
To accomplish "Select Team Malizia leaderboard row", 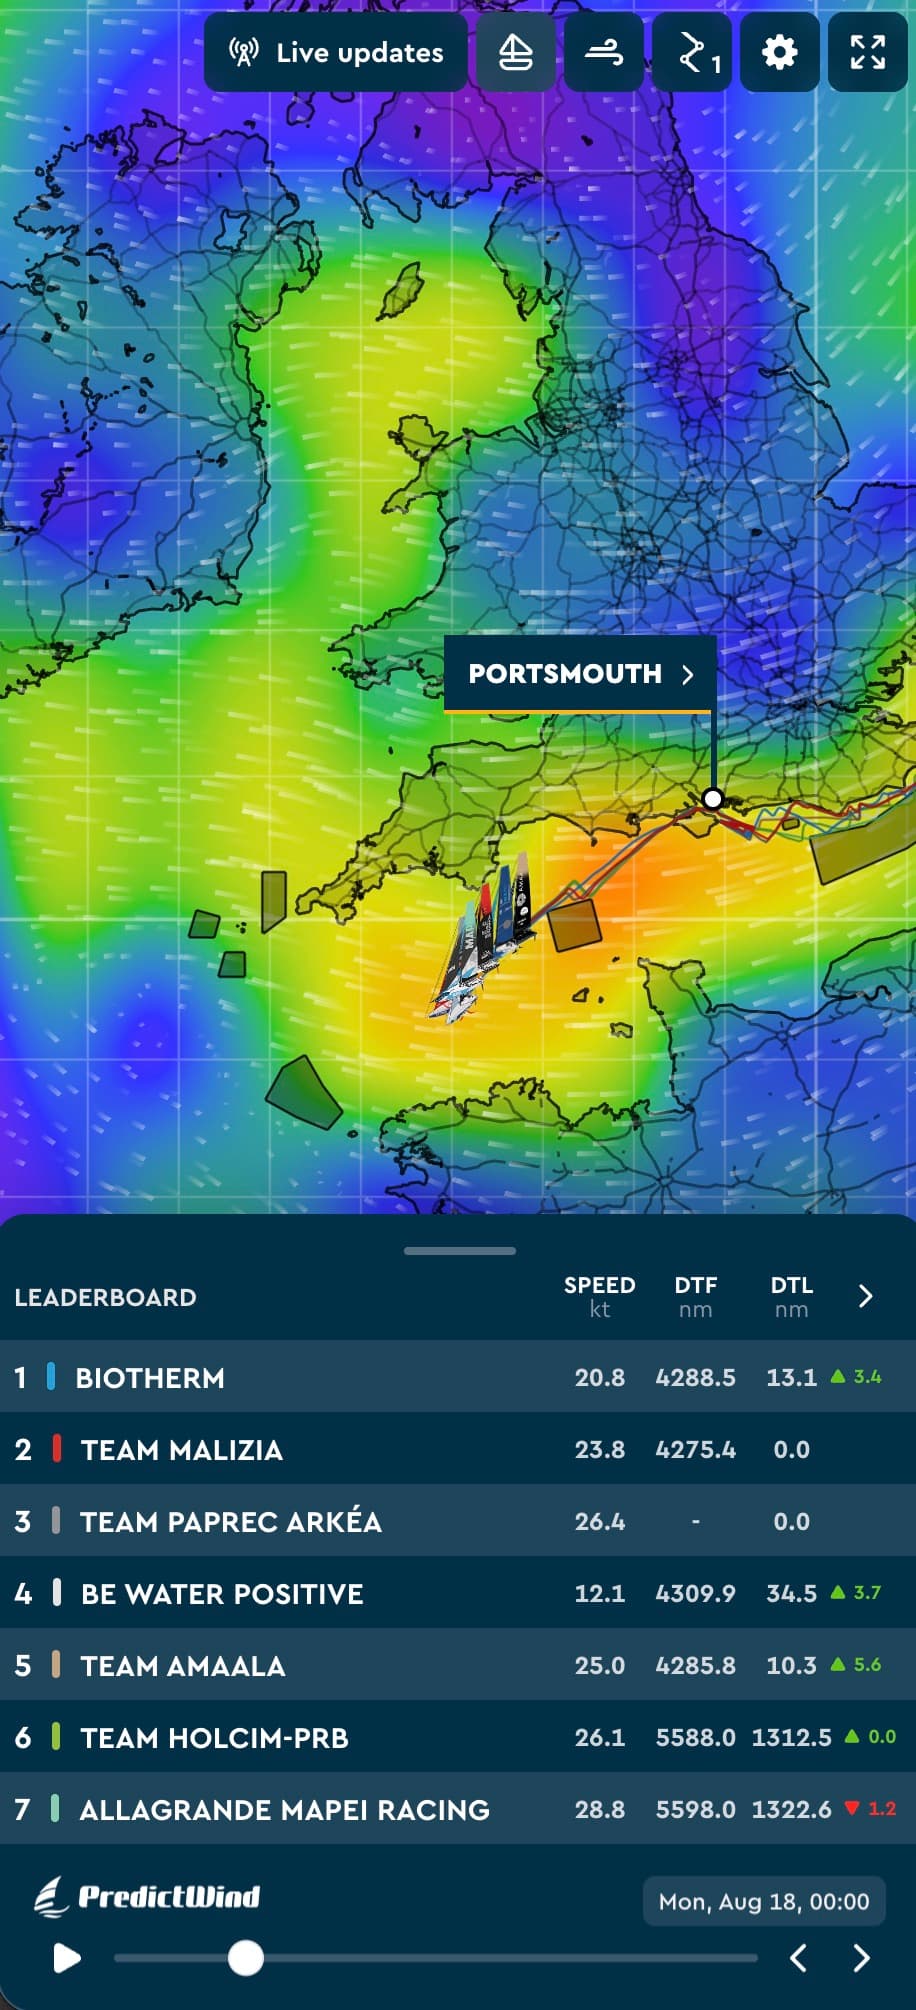I will coord(458,1449).
